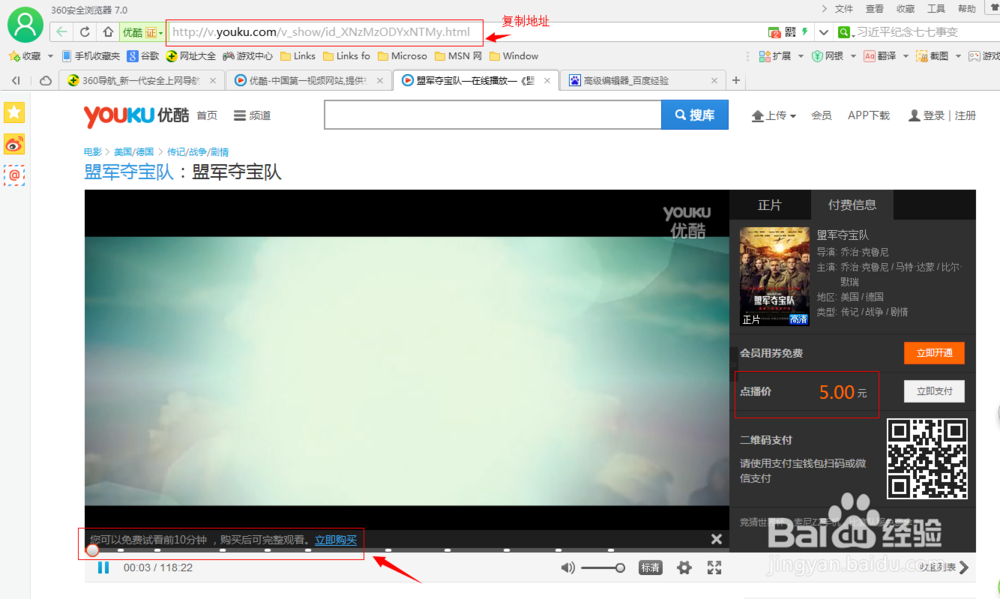This screenshot has height=599, width=1000.
Task: Open 首页 Youku home link
Action: (x=207, y=115)
